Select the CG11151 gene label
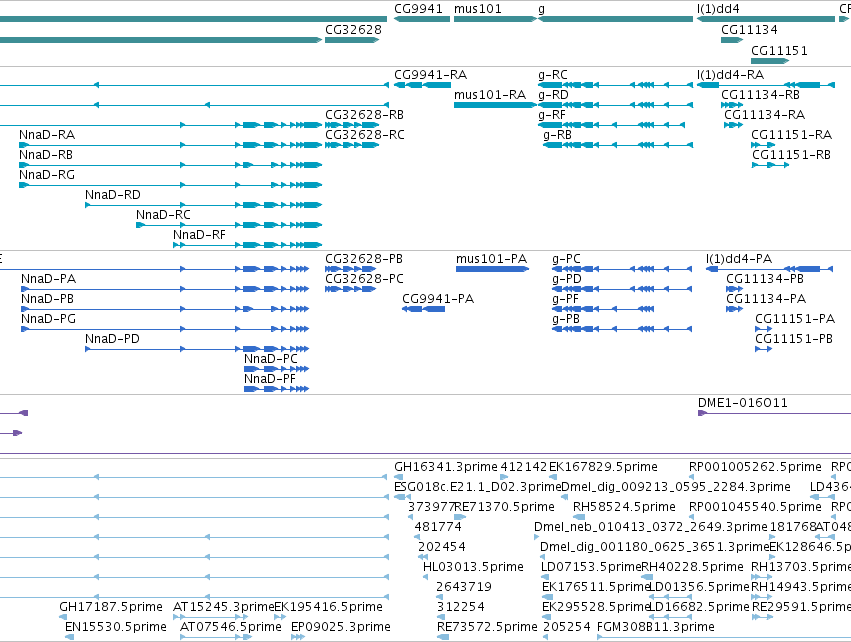The image size is (851, 642). click(779, 51)
